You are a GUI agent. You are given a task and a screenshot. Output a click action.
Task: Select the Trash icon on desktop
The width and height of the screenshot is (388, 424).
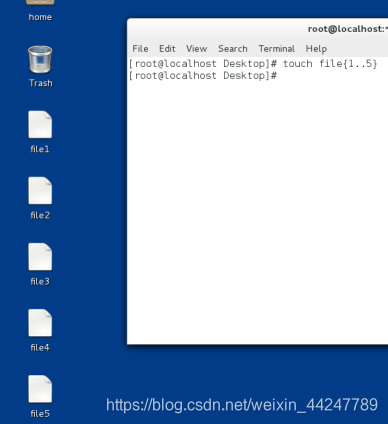40,59
